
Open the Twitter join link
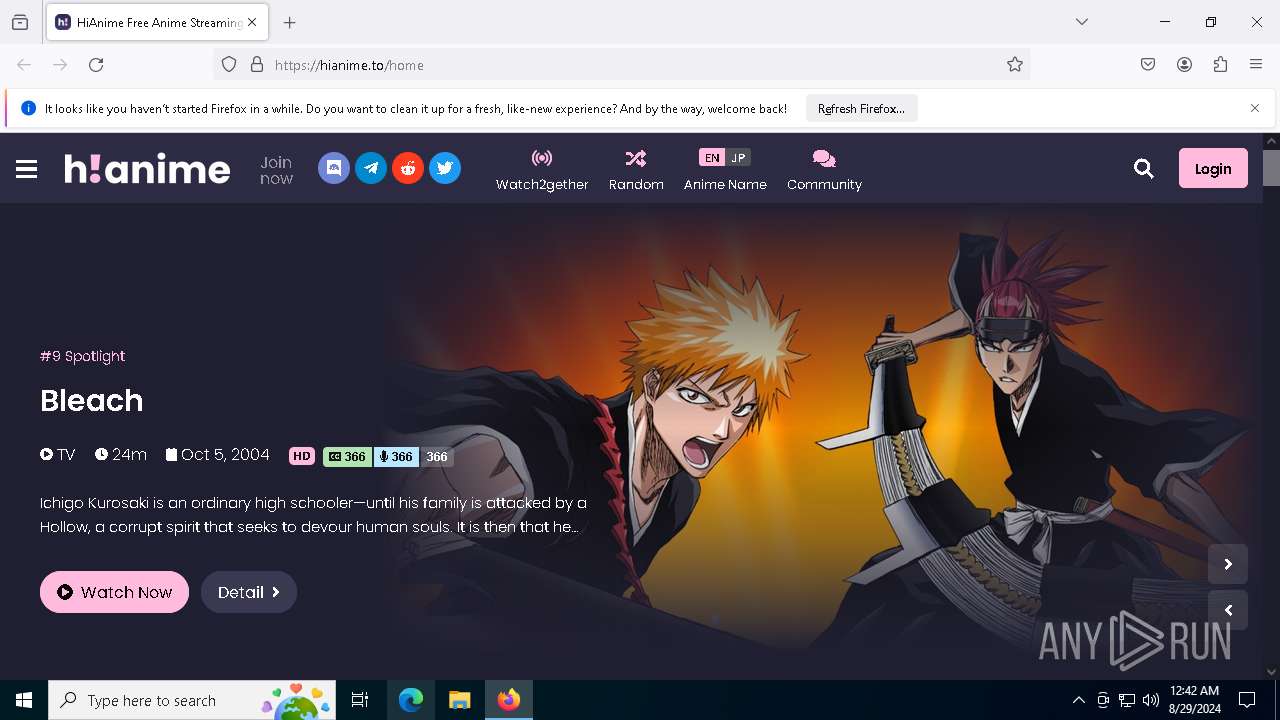point(445,168)
